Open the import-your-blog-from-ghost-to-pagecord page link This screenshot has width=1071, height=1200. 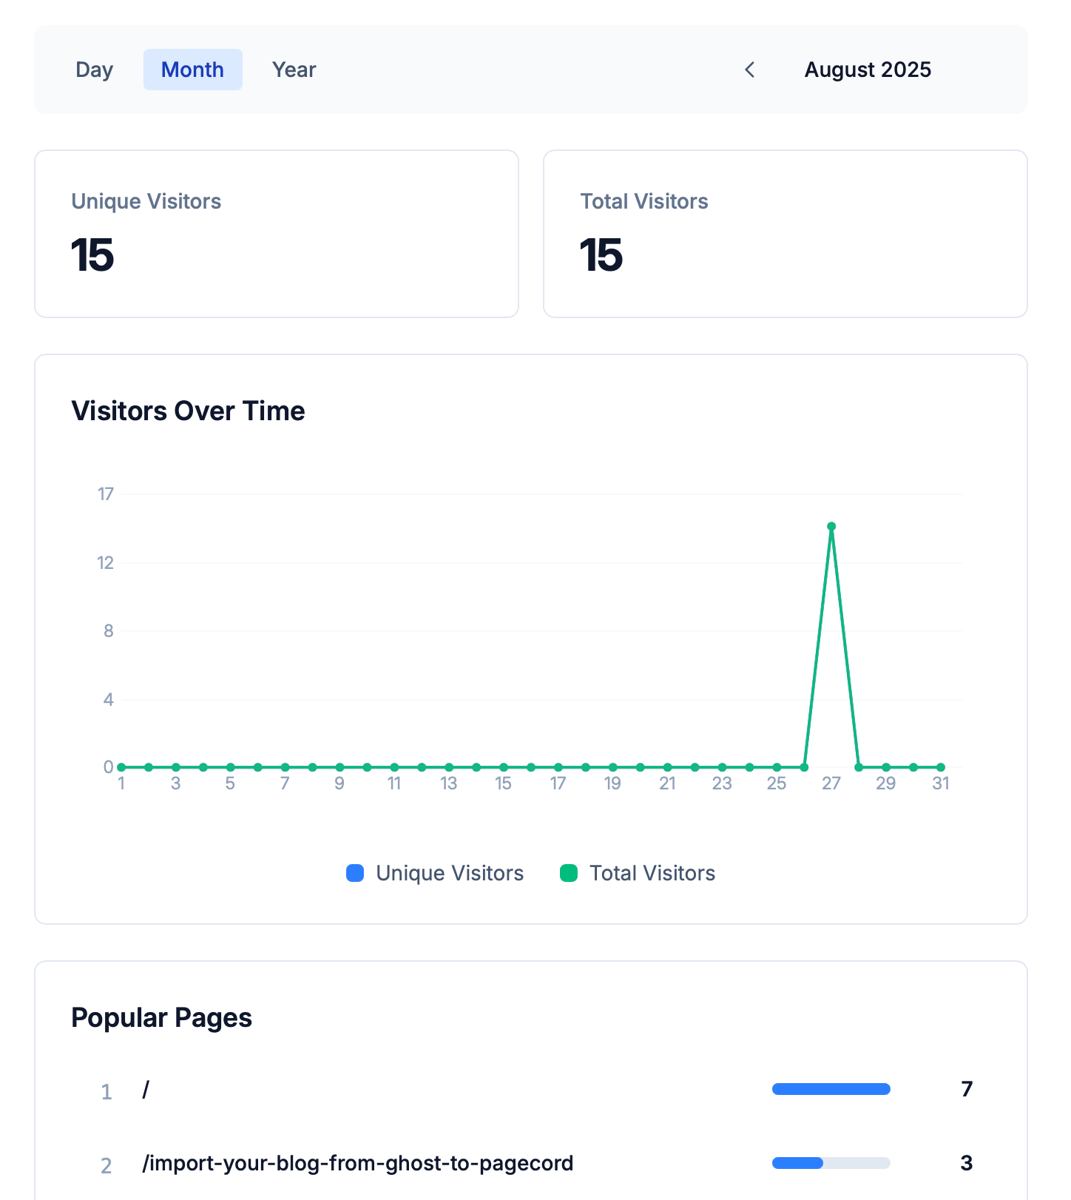357,1163
